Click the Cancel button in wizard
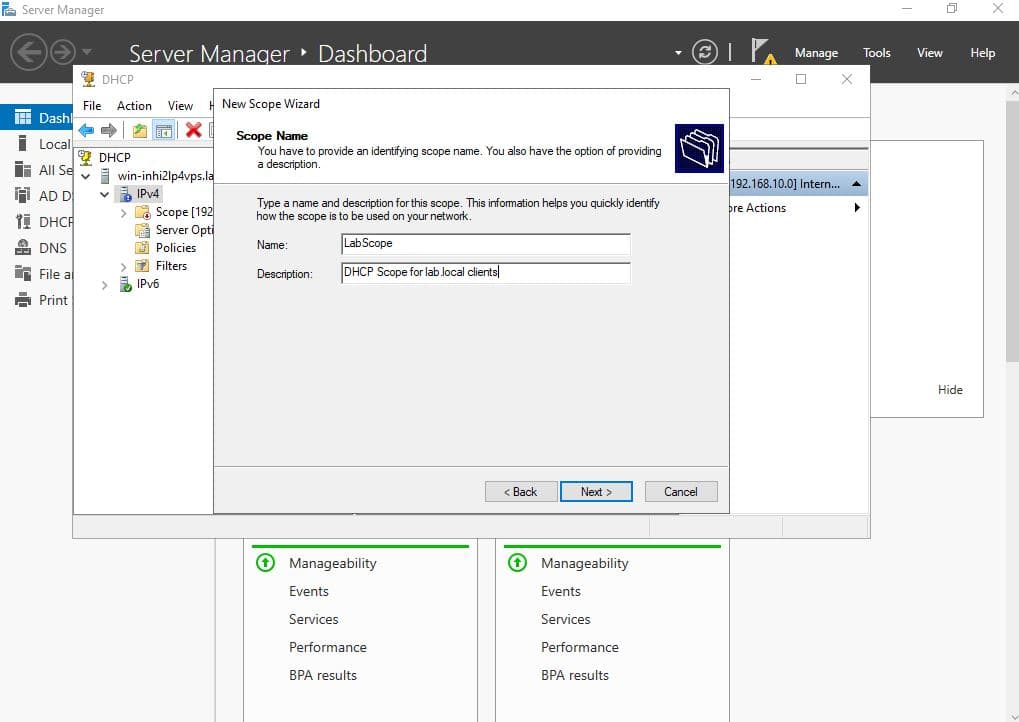Viewport: 1019px width, 722px height. (680, 491)
